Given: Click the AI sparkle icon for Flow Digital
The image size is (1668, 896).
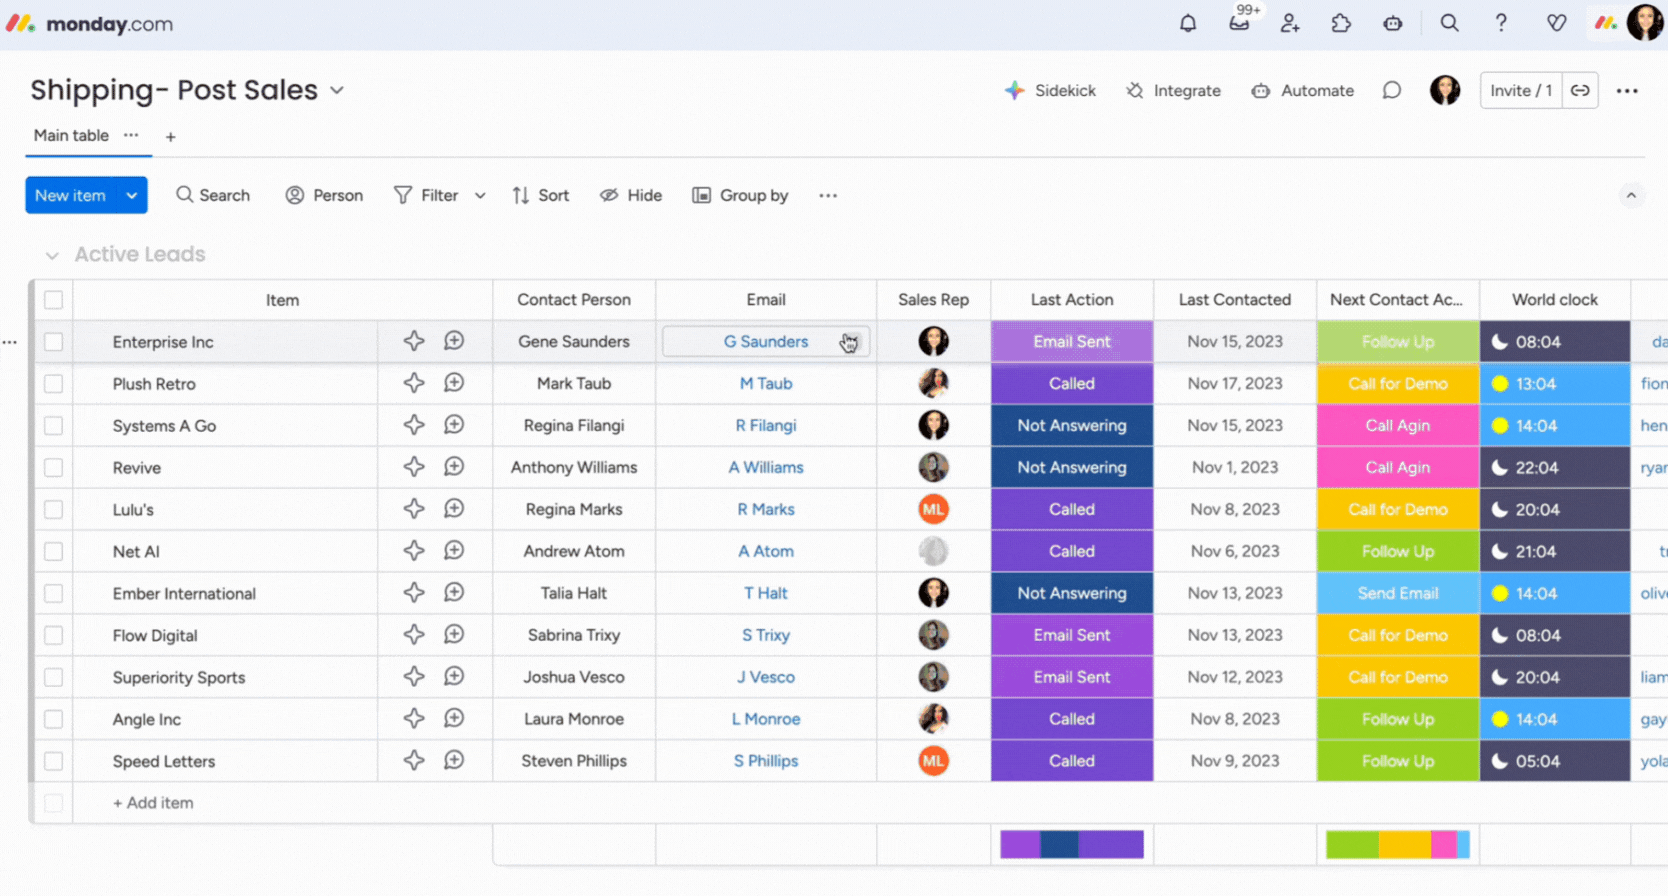Looking at the screenshot, I should point(414,635).
